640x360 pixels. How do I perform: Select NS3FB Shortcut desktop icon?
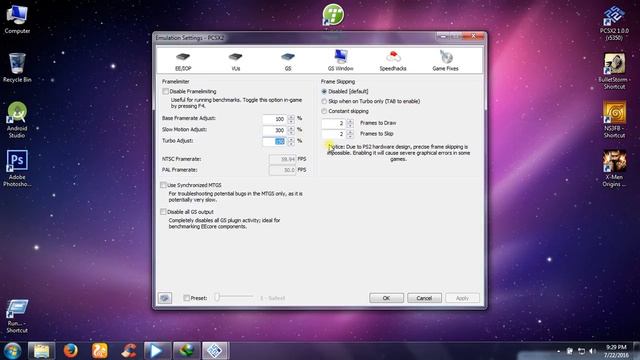pyautogui.click(x=614, y=120)
